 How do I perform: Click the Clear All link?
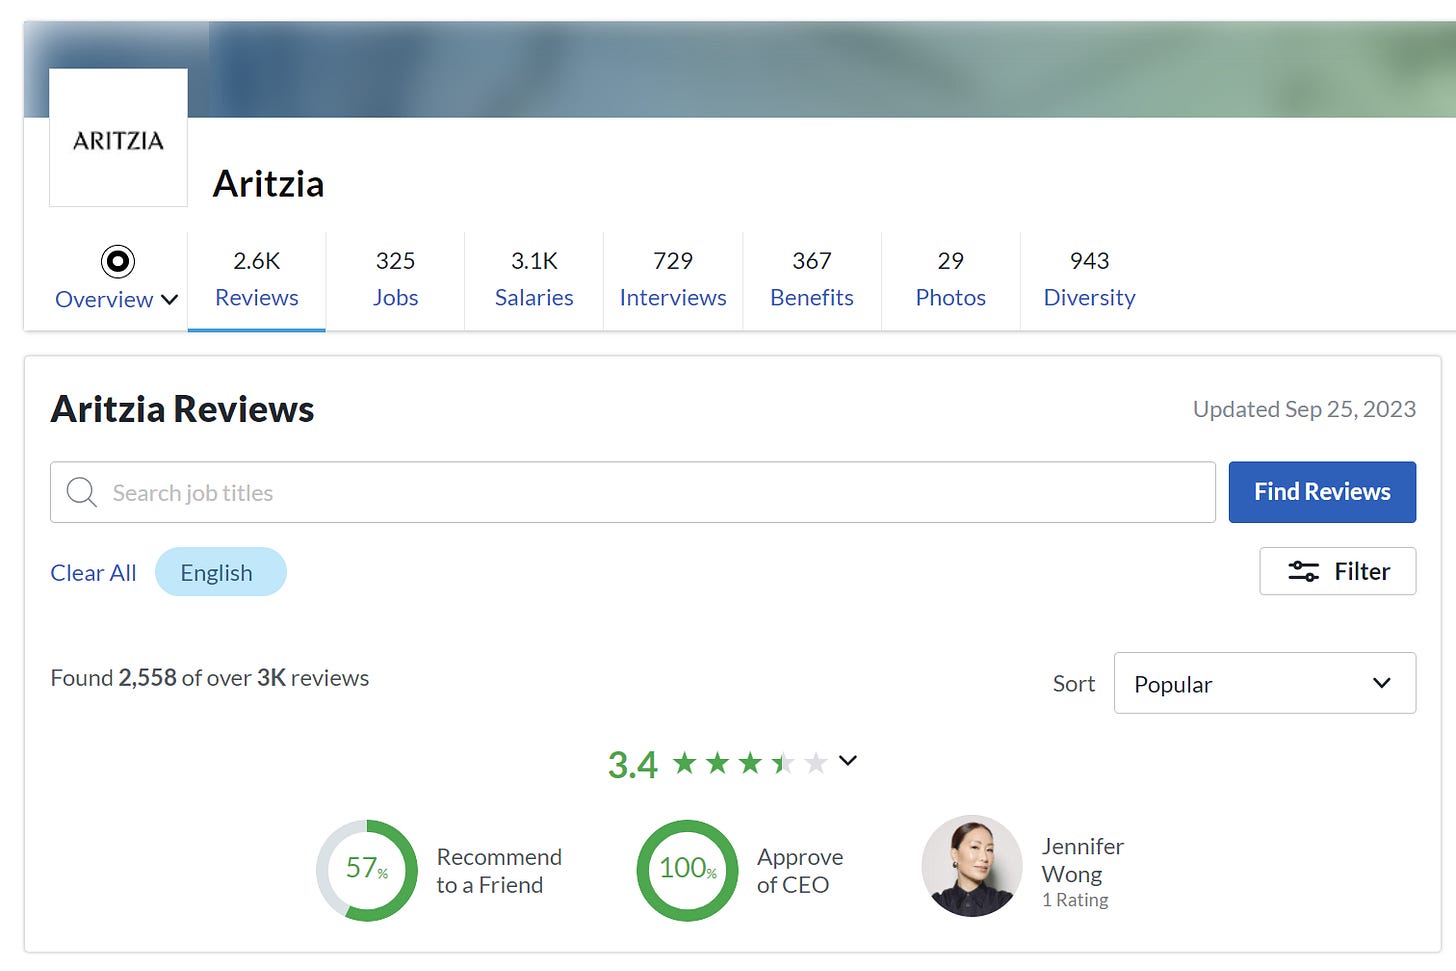pyautogui.click(x=93, y=573)
